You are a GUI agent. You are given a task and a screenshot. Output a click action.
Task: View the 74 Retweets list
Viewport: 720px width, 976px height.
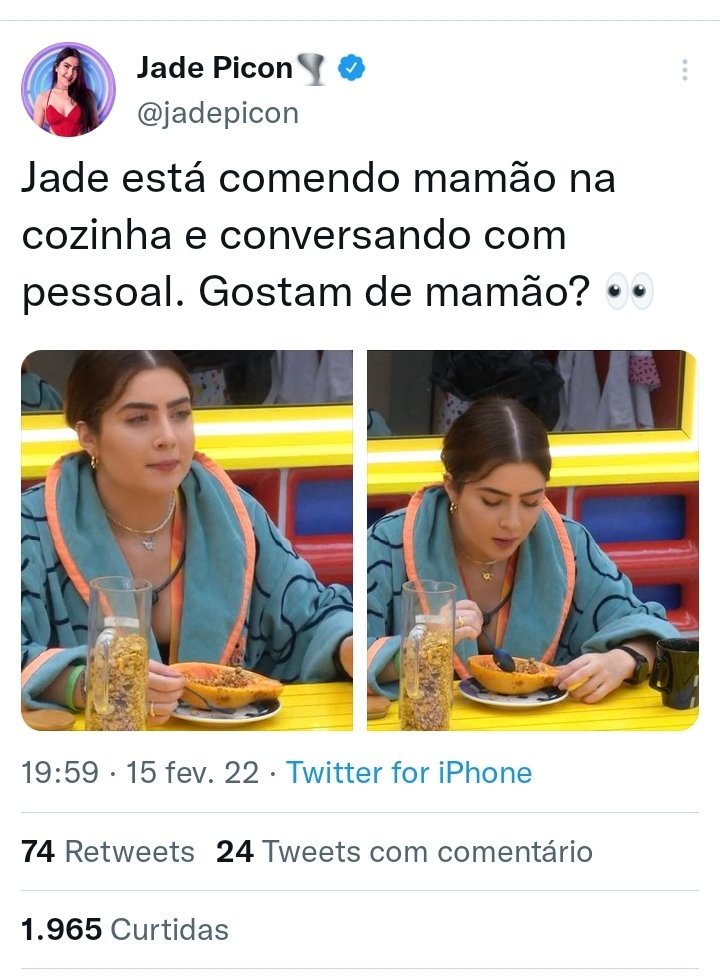108,852
